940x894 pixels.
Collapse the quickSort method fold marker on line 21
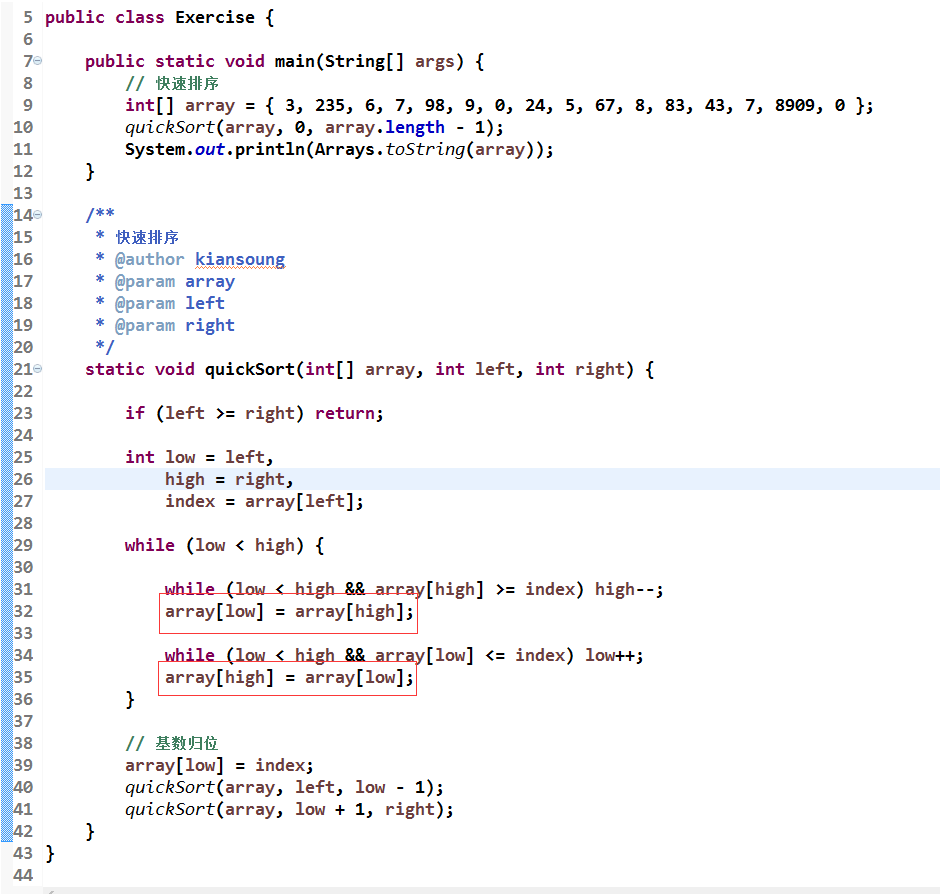pyautogui.click(x=38, y=368)
